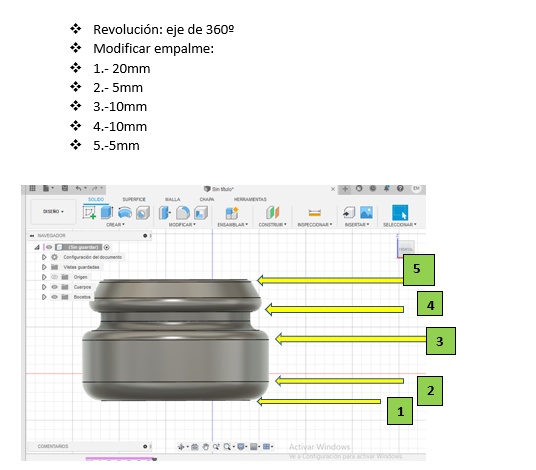The height and width of the screenshot is (470, 536).
Task: Select the Extrude tool
Action: coord(107,212)
